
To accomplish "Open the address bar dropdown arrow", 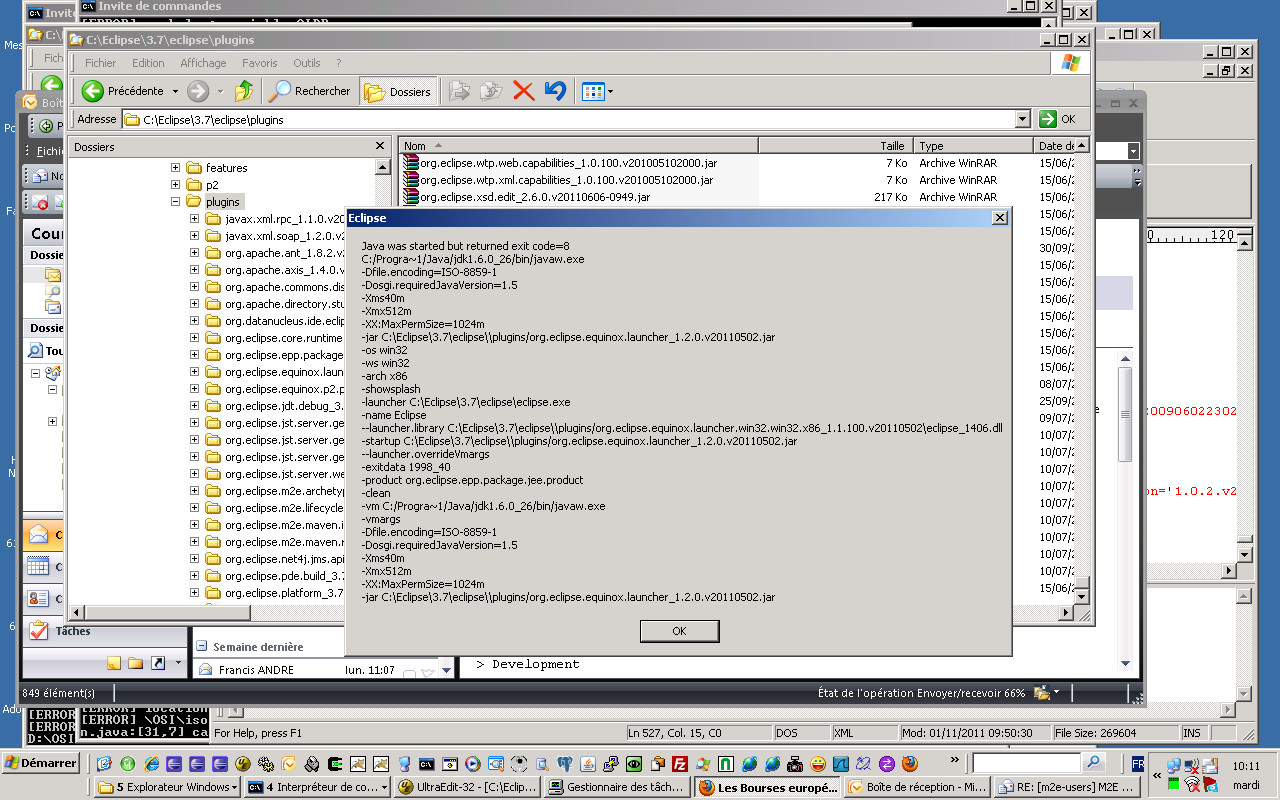I will (x=1022, y=119).
